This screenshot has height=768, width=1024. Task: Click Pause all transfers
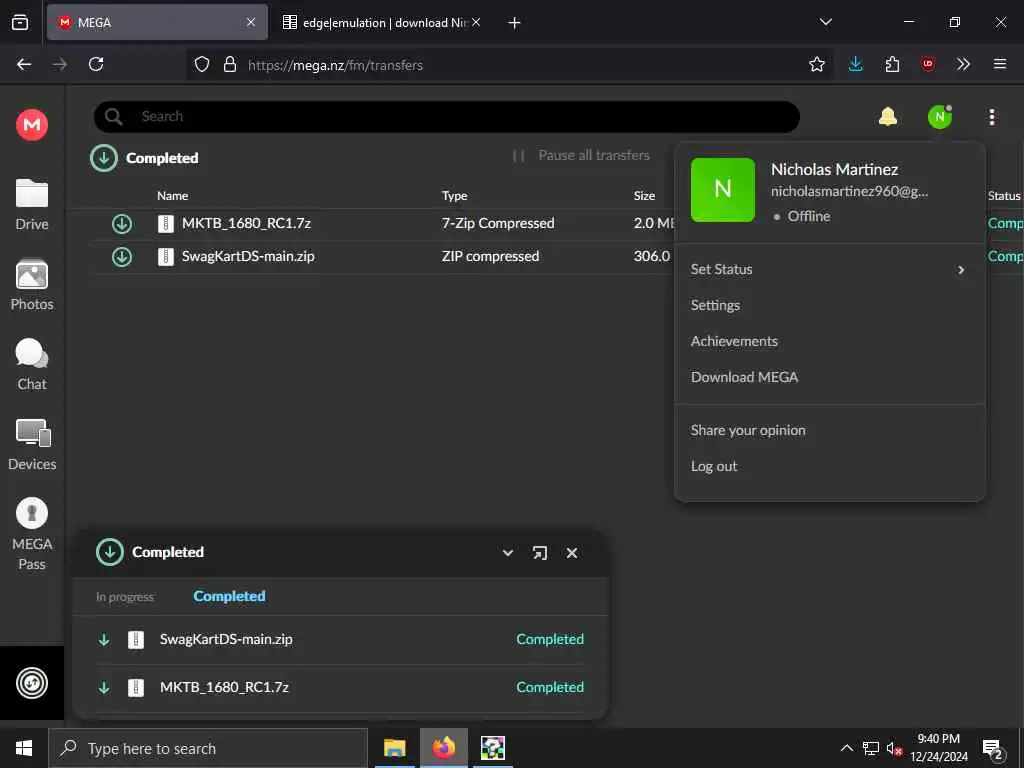(581, 155)
